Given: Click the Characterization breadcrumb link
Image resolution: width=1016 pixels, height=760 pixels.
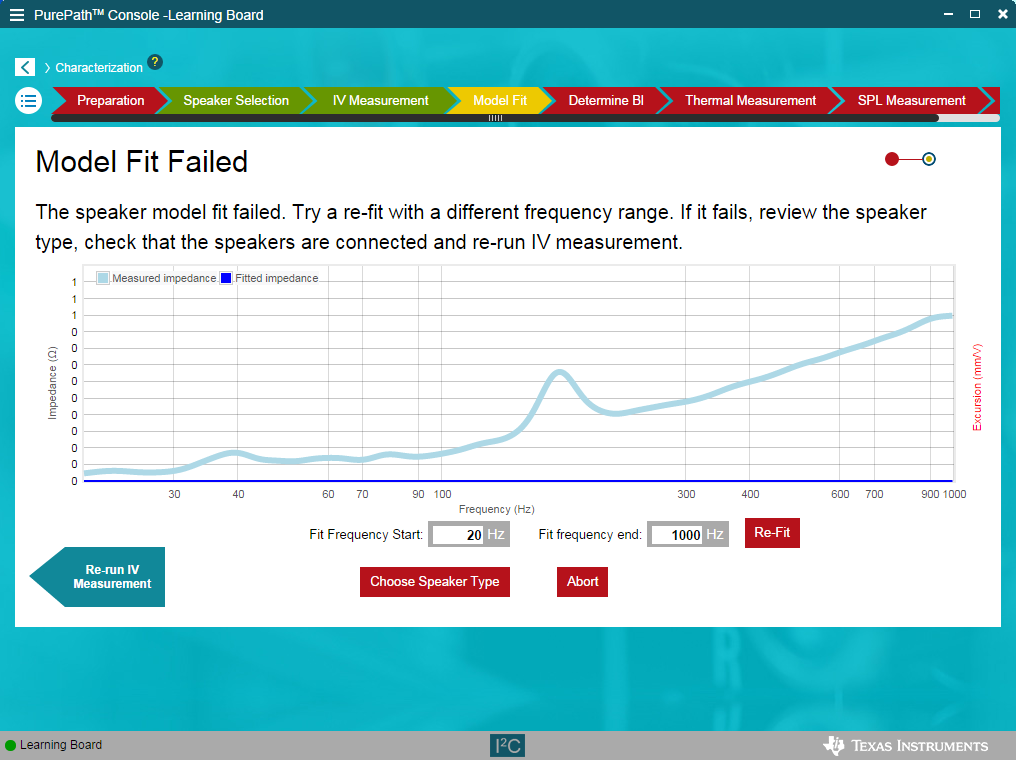Looking at the screenshot, I should tap(98, 67).
